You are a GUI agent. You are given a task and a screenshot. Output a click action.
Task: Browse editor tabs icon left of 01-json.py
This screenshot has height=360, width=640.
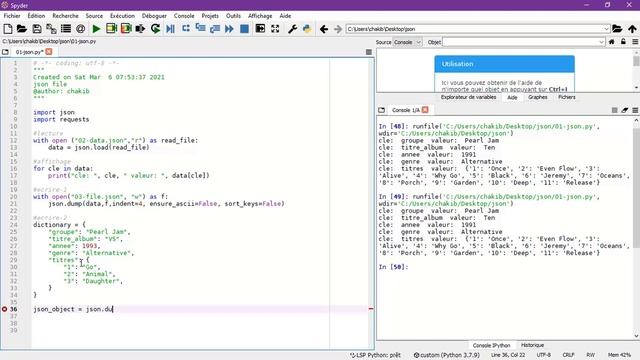[5, 52]
